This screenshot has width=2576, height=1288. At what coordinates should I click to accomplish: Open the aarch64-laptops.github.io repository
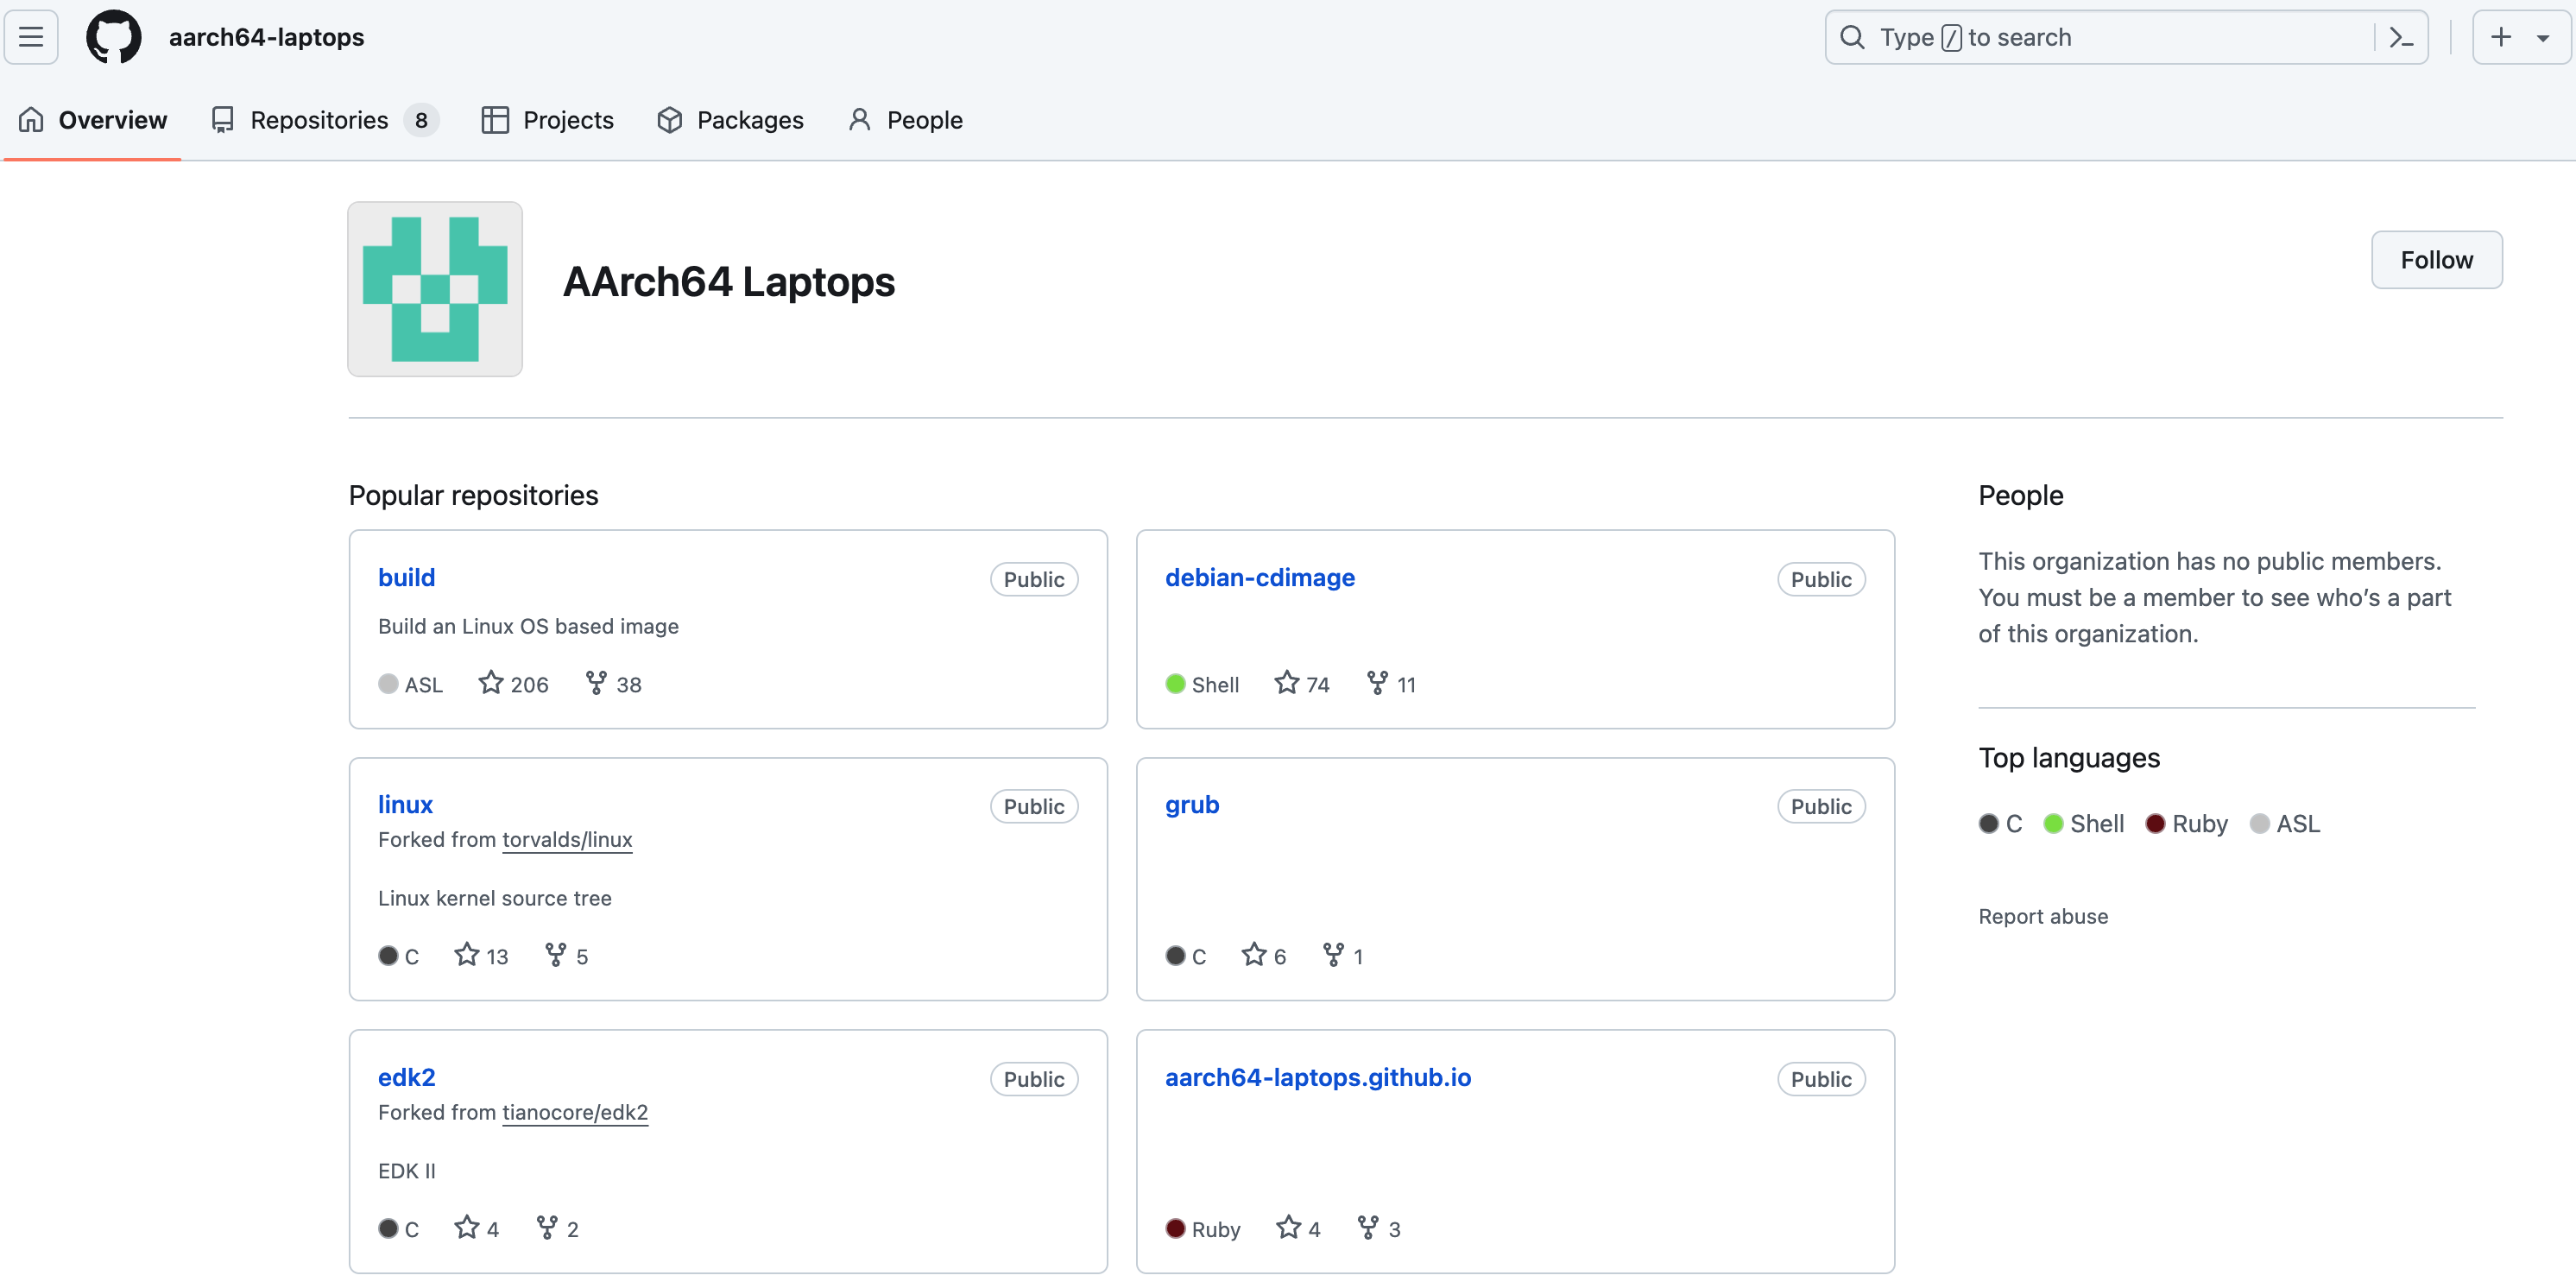[1317, 1077]
